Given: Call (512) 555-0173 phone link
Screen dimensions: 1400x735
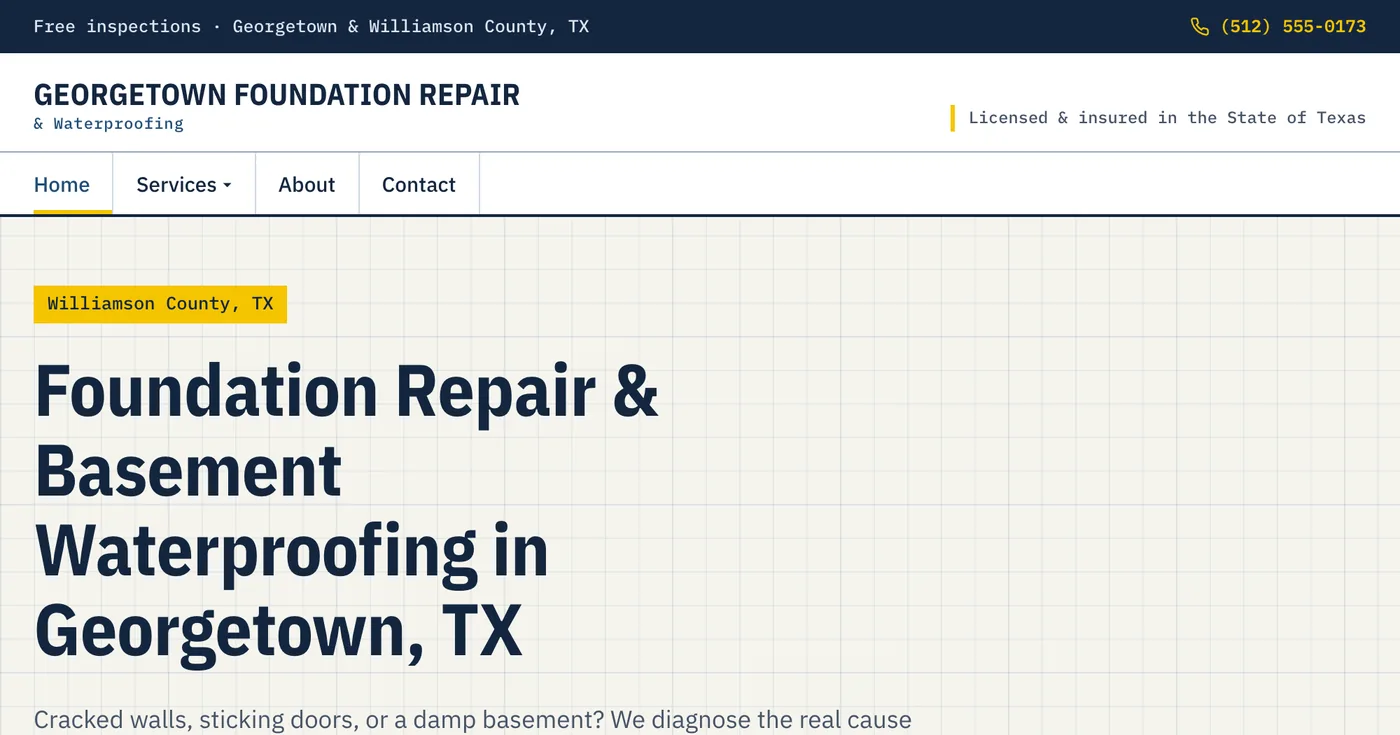Looking at the screenshot, I should pyautogui.click(x=1278, y=26).
